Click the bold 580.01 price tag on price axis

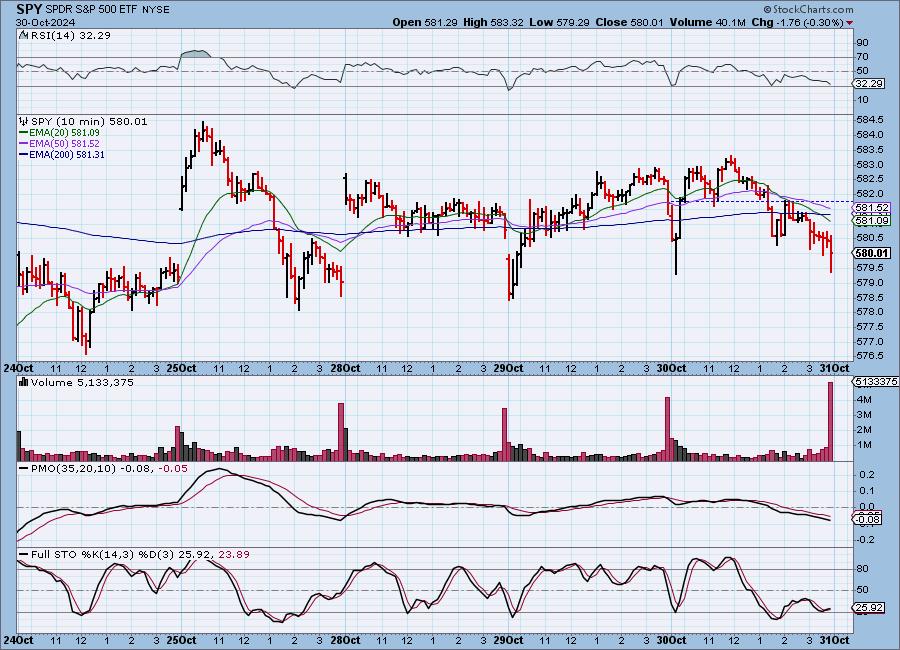pos(871,253)
